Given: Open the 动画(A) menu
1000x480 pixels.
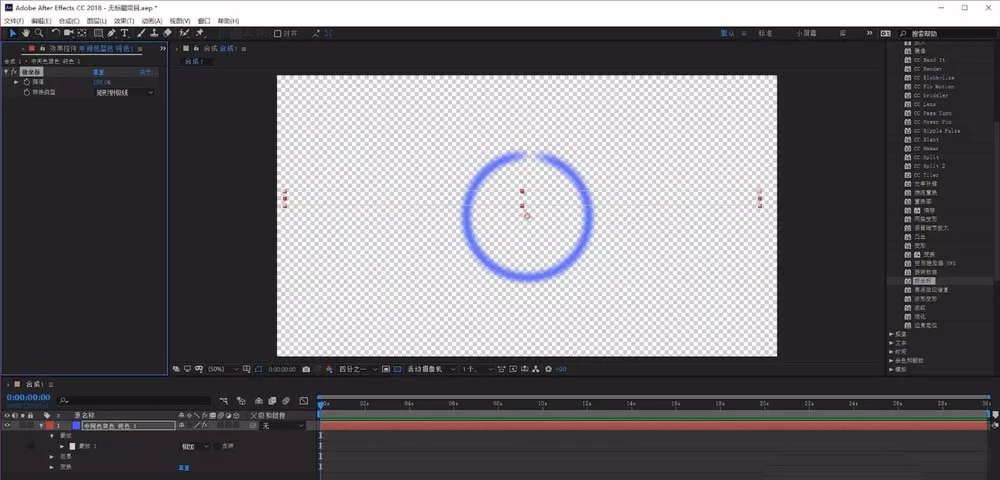Looking at the screenshot, I should (x=152, y=21).
